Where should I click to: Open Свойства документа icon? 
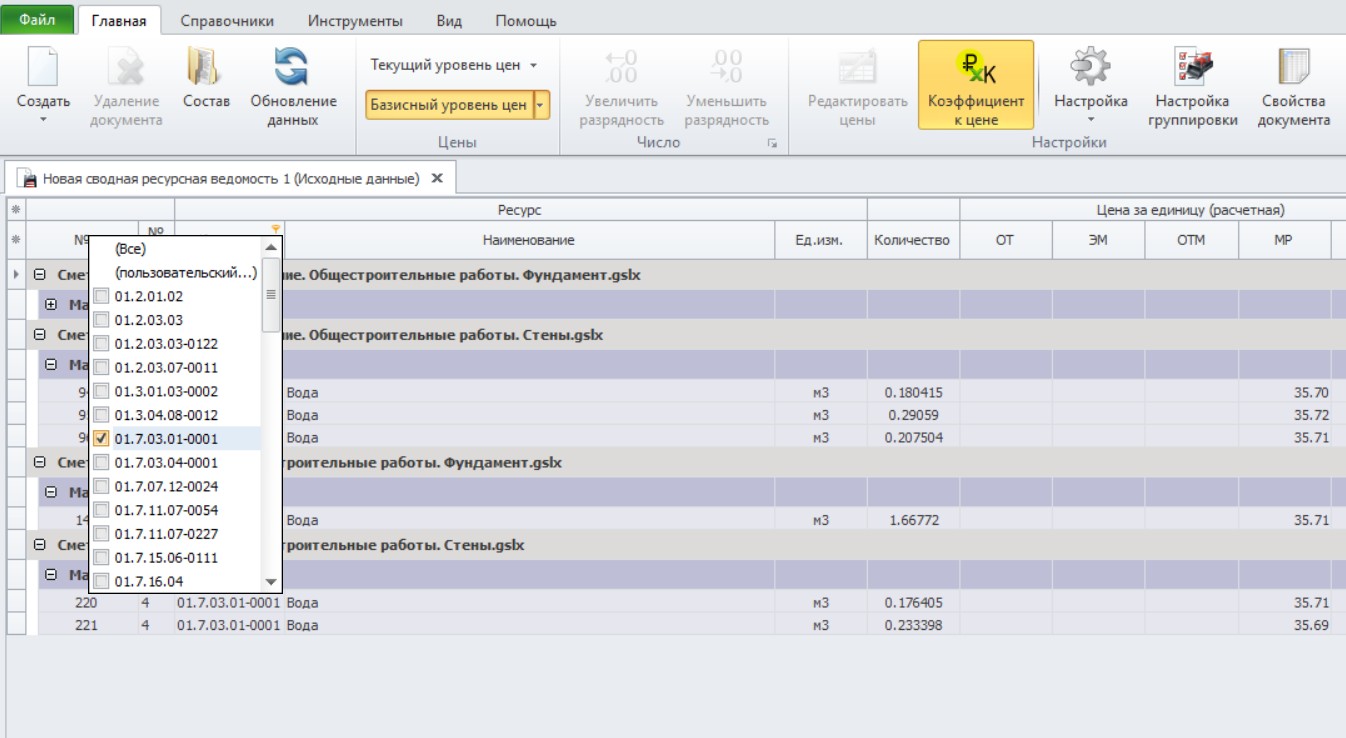[1294, 68]
